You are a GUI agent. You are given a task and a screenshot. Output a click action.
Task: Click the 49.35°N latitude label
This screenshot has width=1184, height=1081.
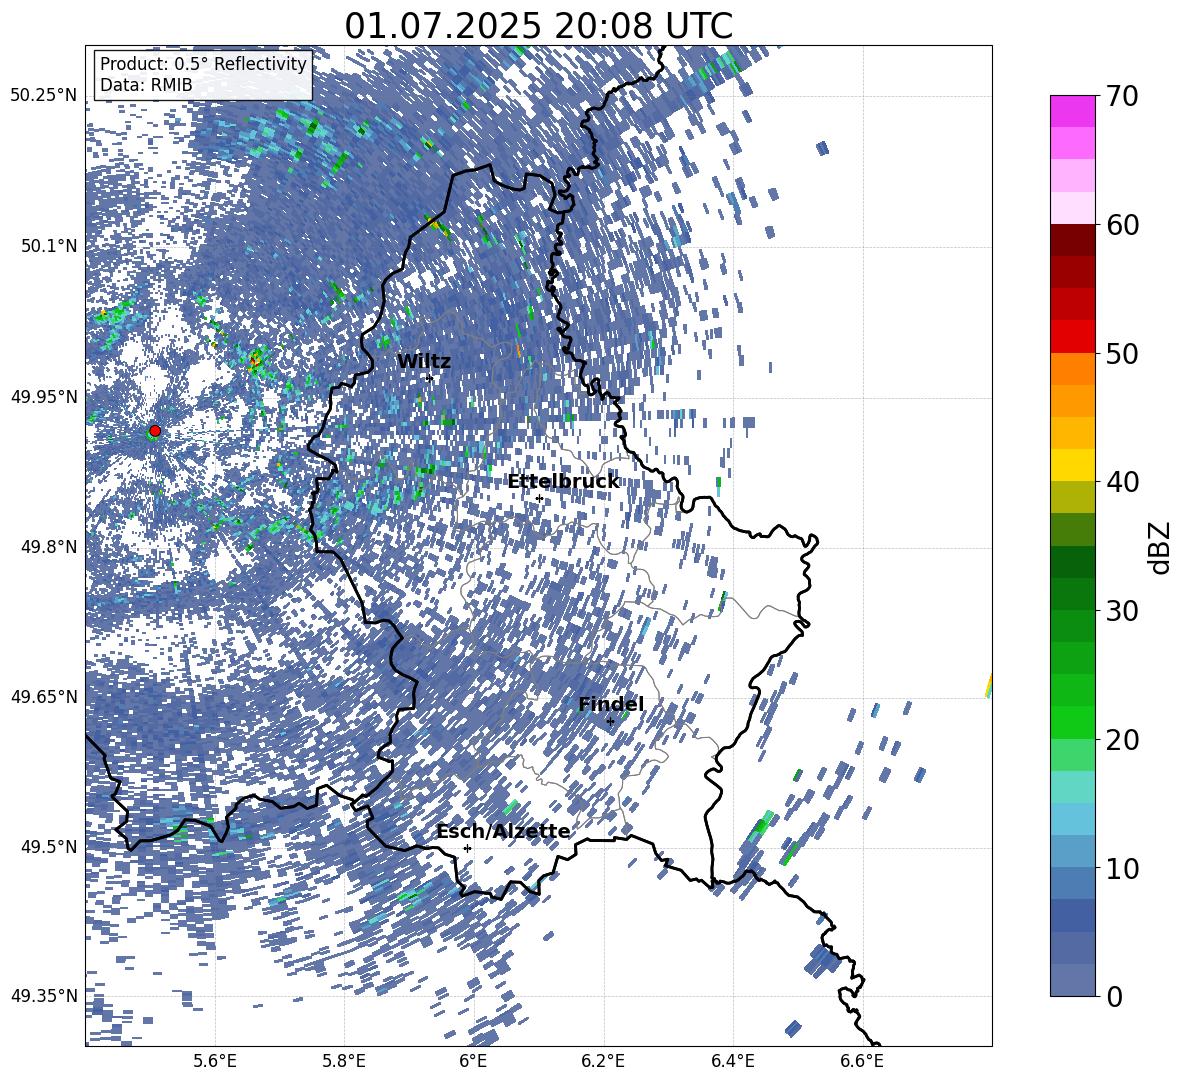point(44,996)
